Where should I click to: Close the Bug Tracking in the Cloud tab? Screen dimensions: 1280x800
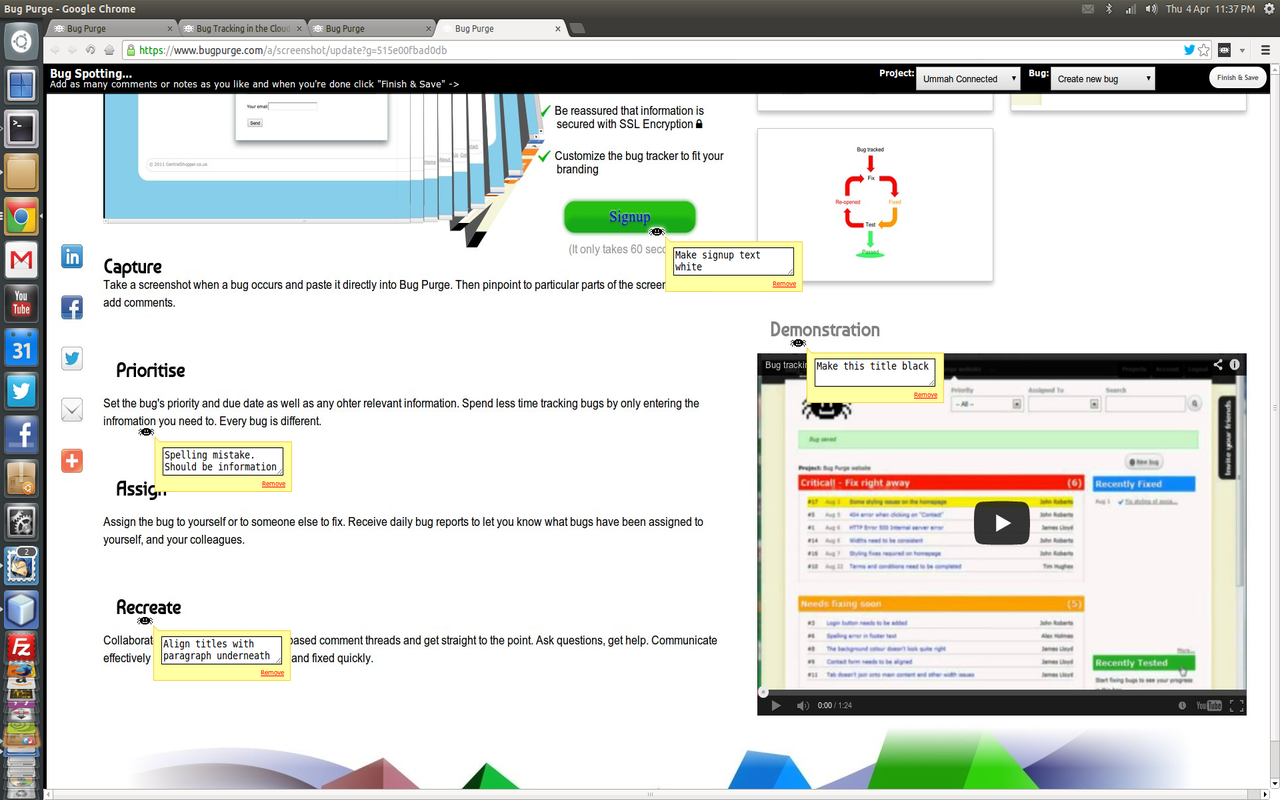pyautogui.click(x=297, y=28)
